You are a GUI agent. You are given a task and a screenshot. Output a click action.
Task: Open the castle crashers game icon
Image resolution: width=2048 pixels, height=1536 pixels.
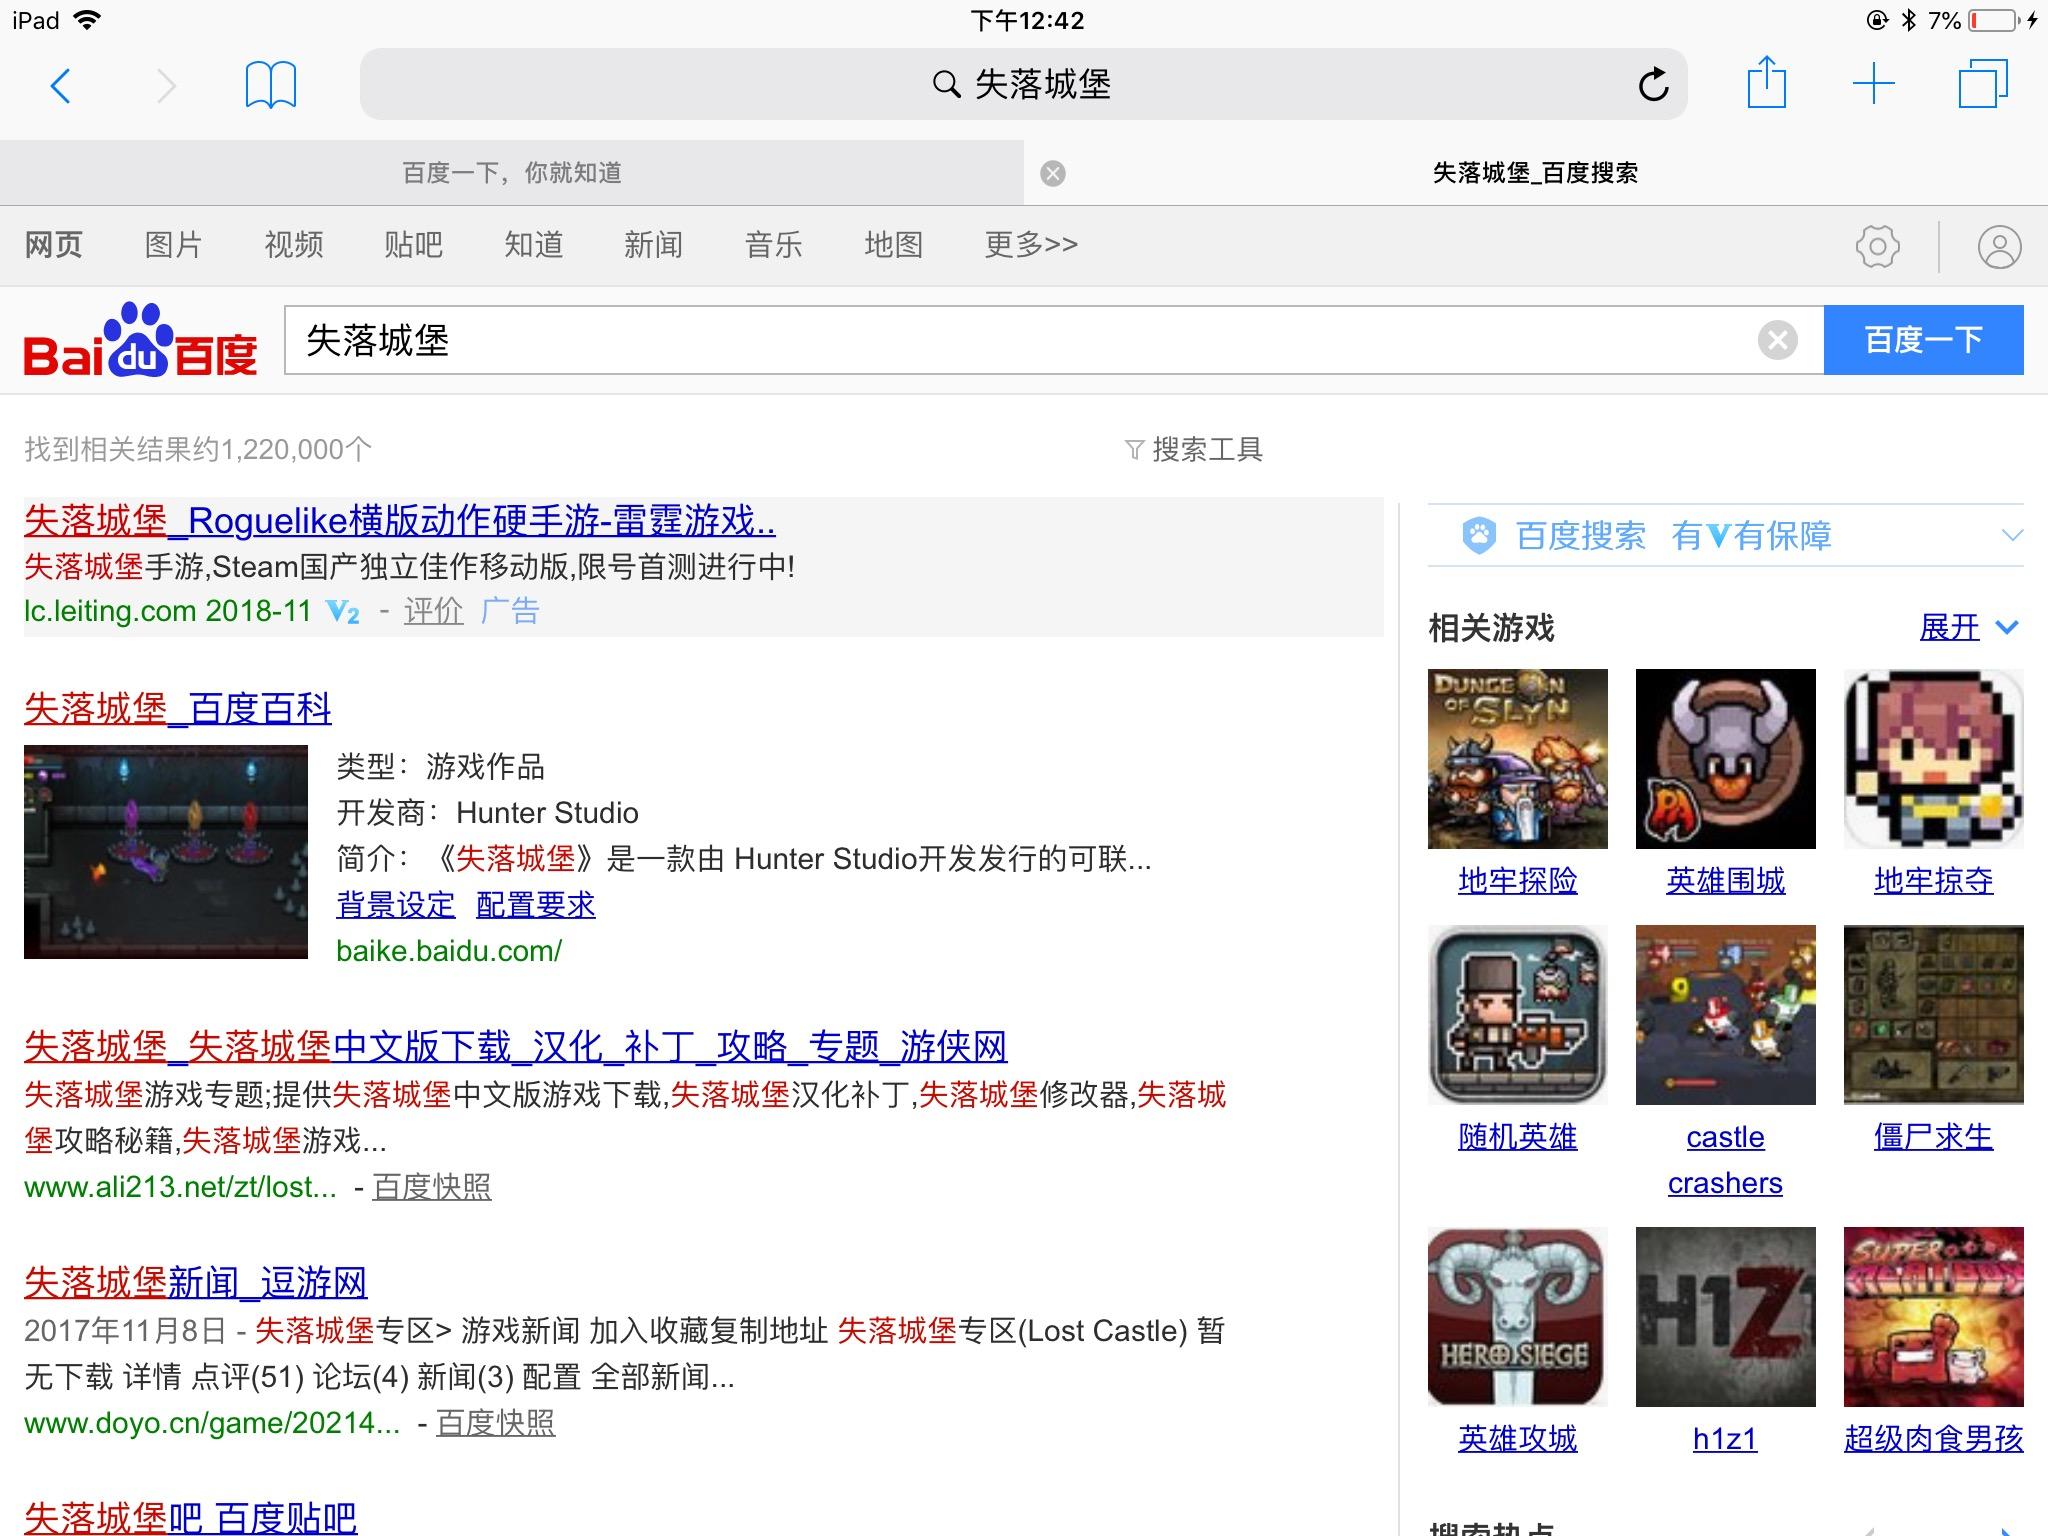(1725, 1015)
